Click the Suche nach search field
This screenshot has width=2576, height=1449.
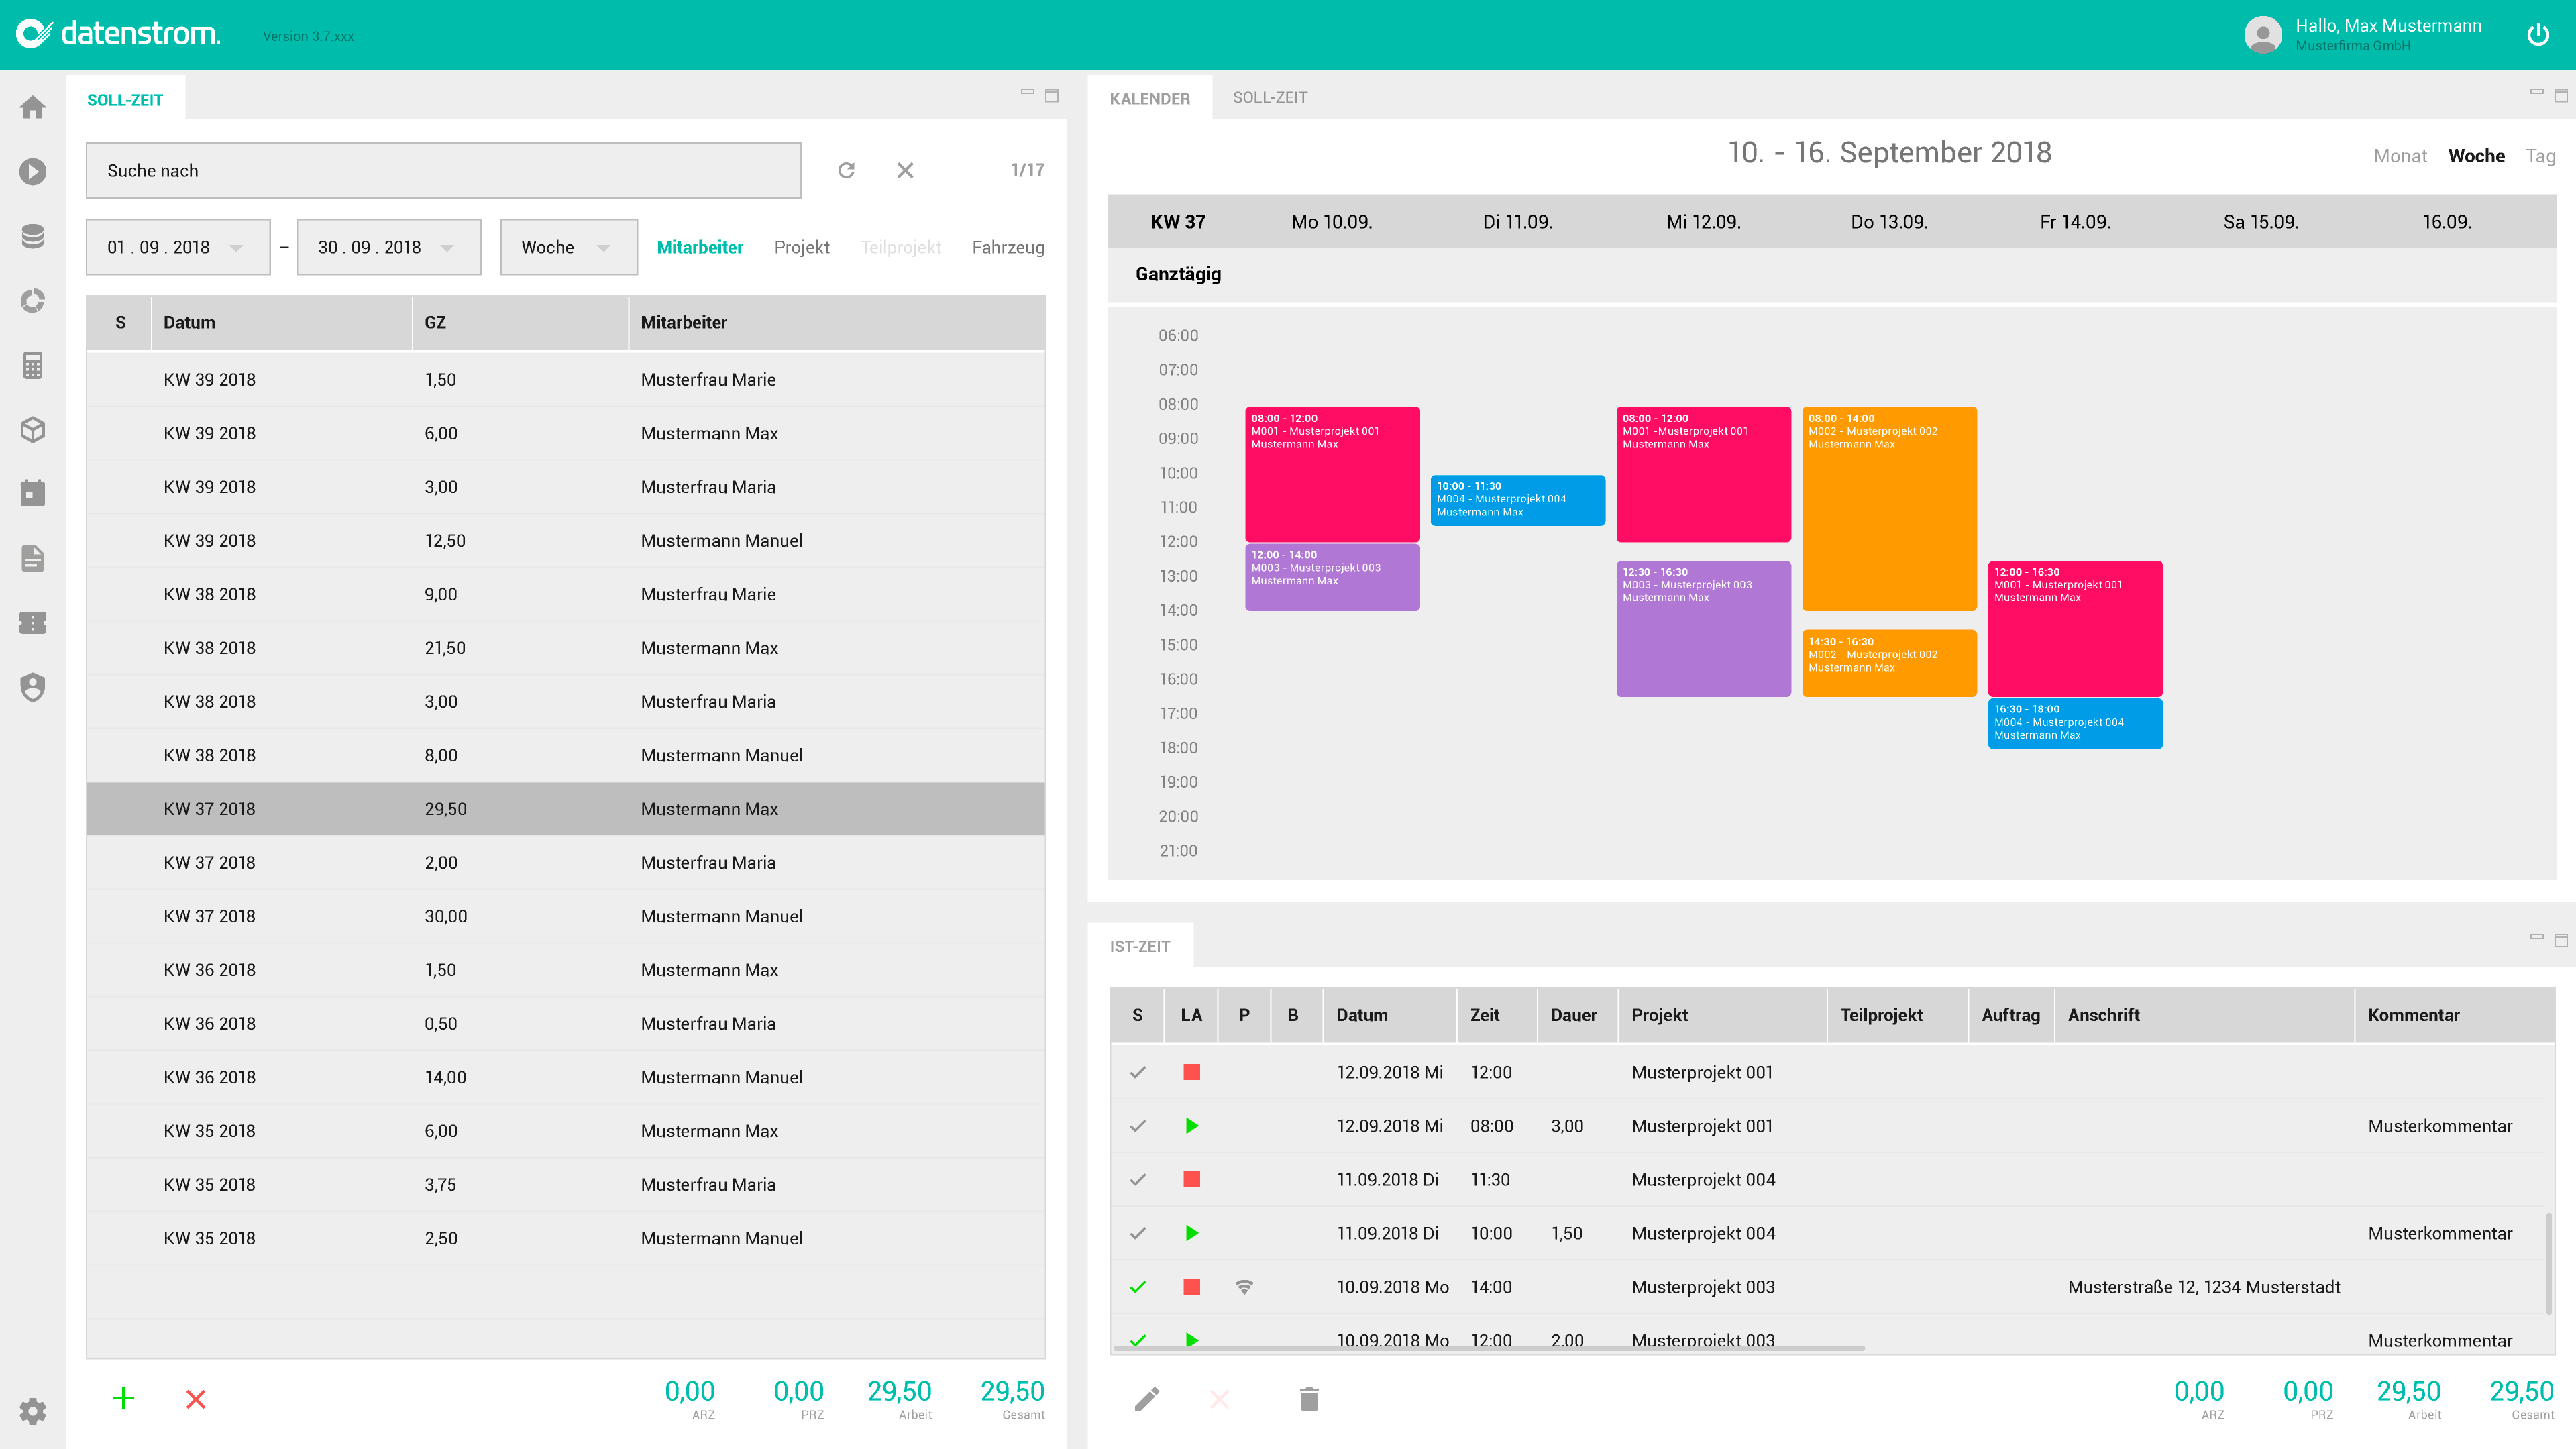(443, 170)
